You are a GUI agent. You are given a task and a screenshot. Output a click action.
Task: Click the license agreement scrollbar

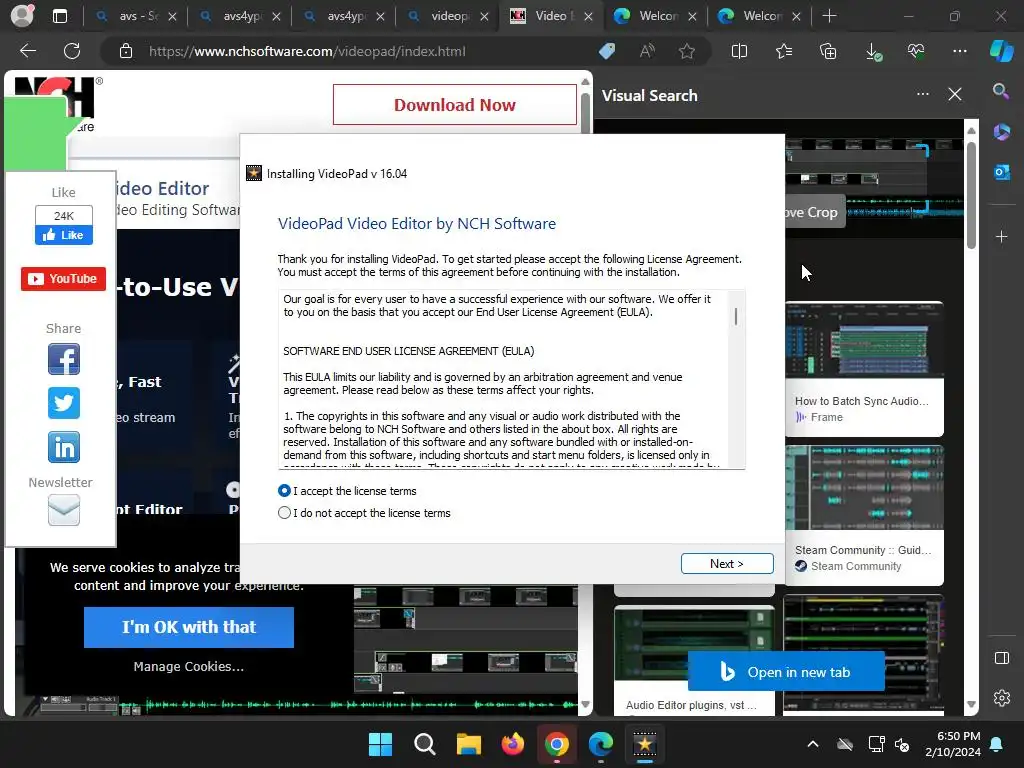pos(736,317)
